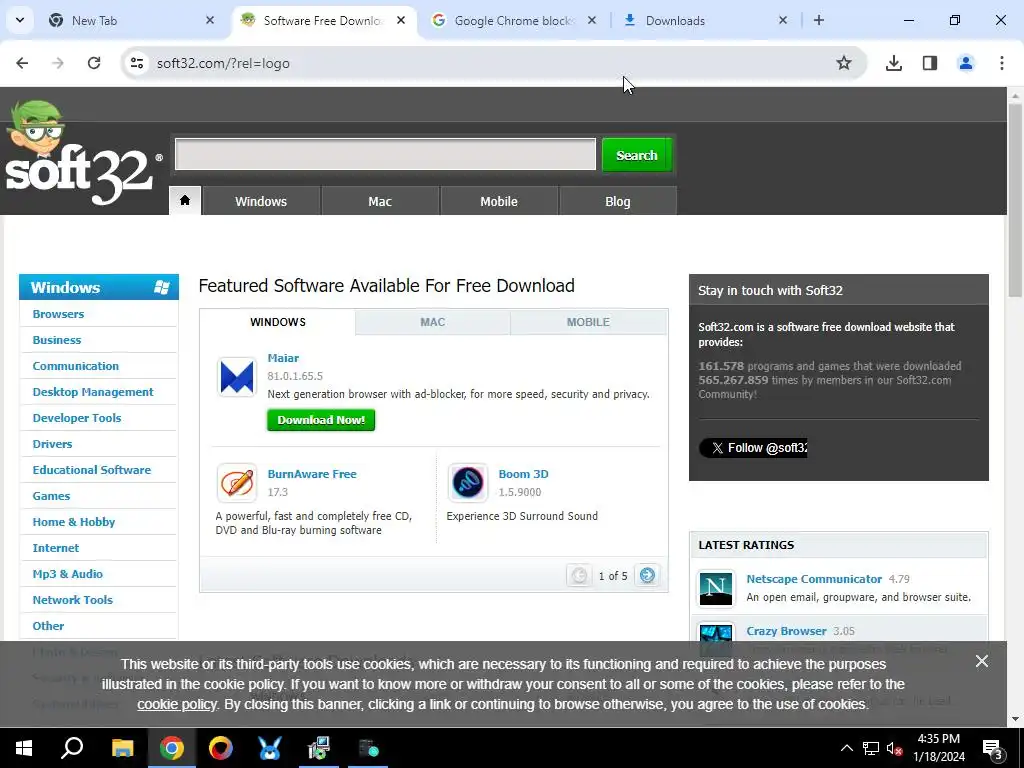Viewport: 1024px width, 768px height.
Task: Open the Maiar title link
Action: (283, 359)
